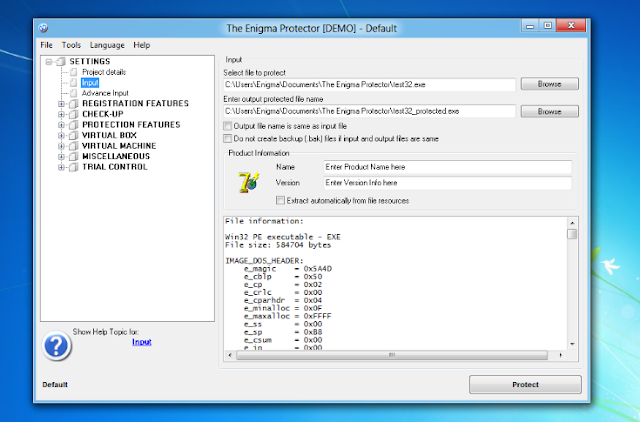640x422 pixels.
Task: Click the output protected file name field
Action: click(369, 111)
